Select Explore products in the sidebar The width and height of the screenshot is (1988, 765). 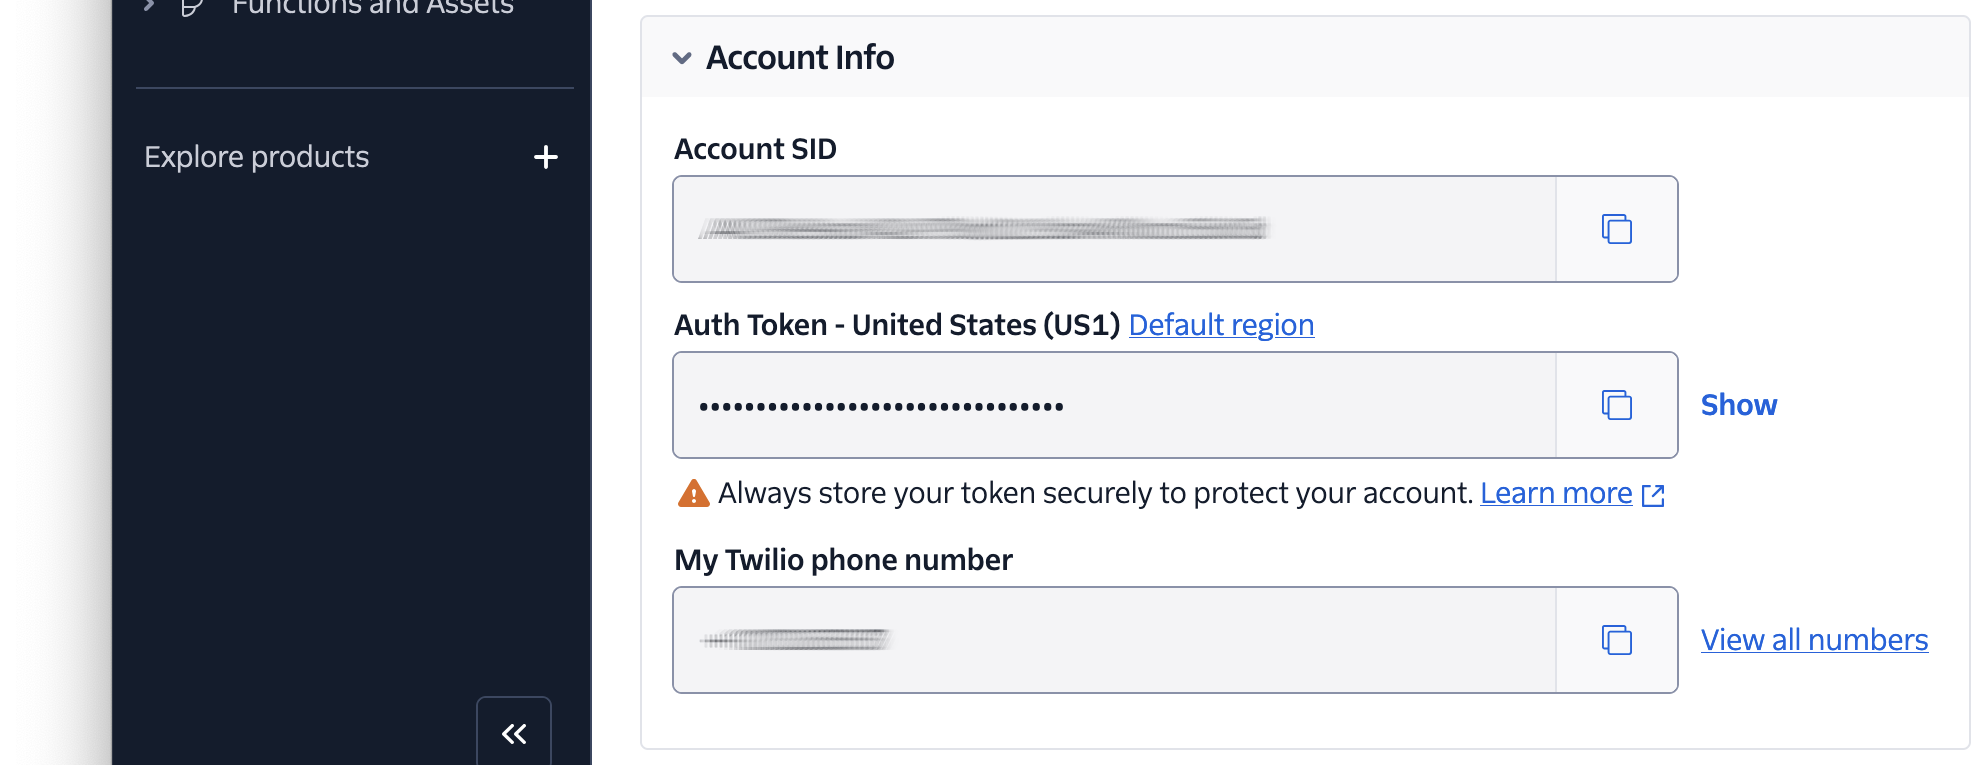click(x=256, y=157)
